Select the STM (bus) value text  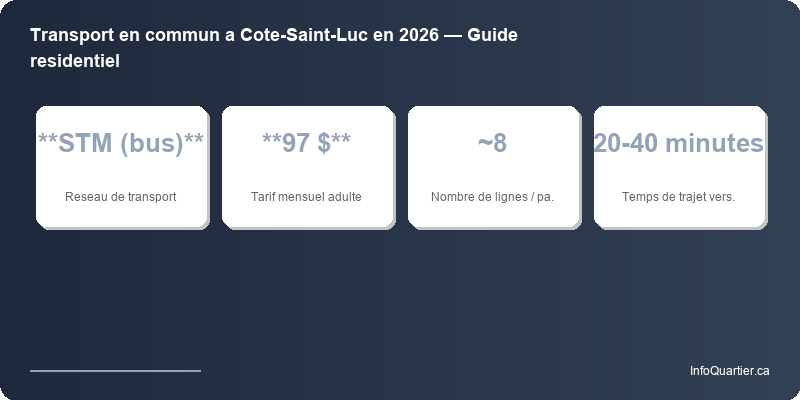[x=121, y=144]
